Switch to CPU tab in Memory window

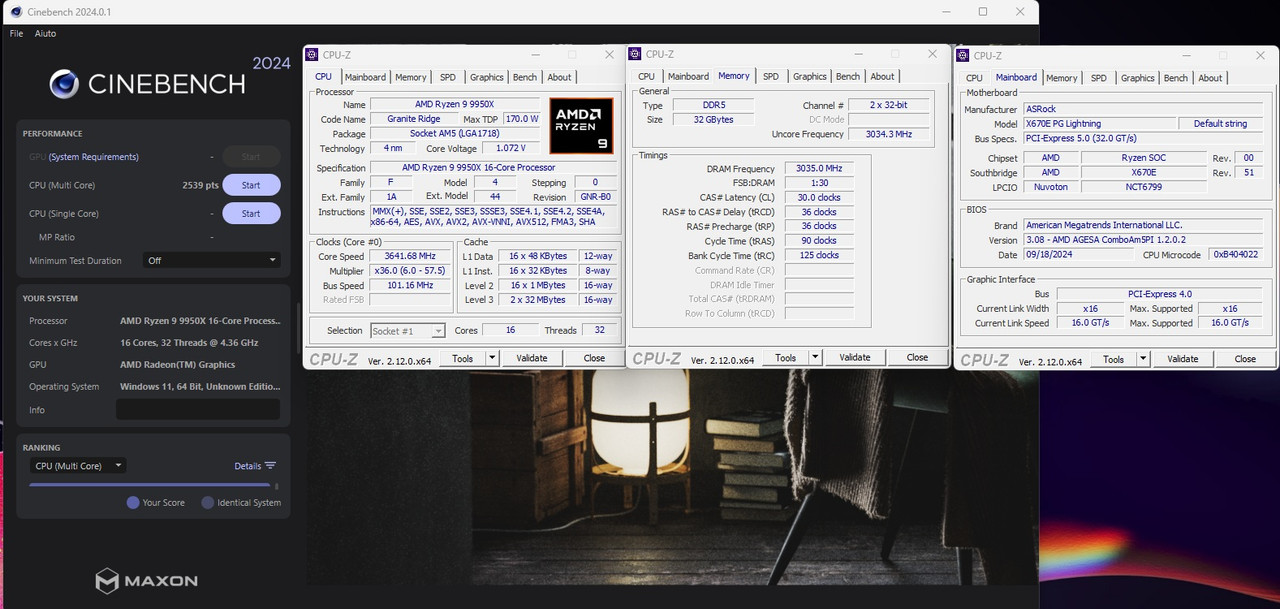click(x=647, y=76)
